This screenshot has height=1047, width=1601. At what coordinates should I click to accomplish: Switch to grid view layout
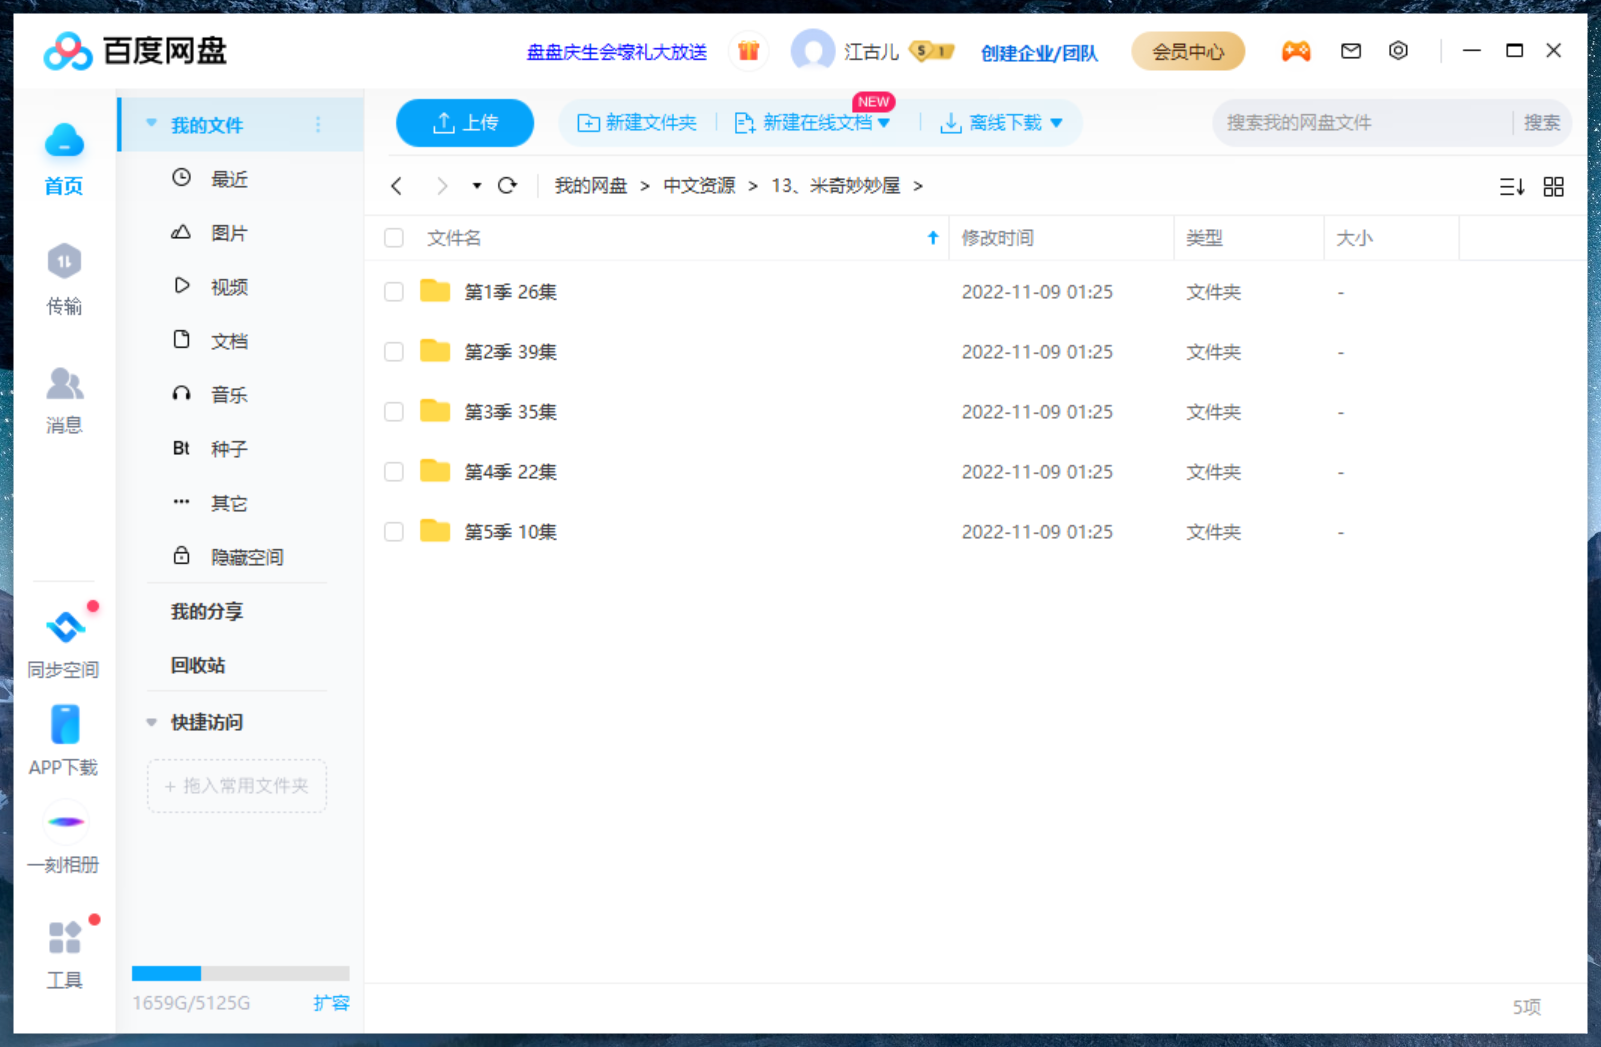1553,186
